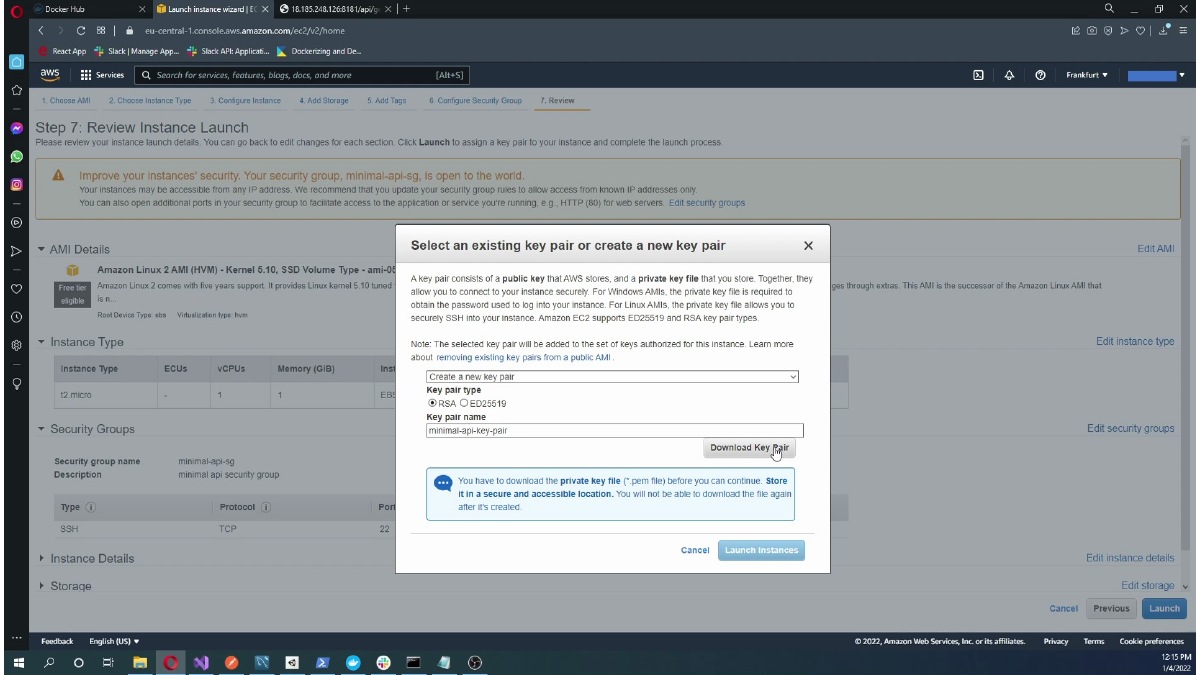Close the key pair dialog with X

808,245
